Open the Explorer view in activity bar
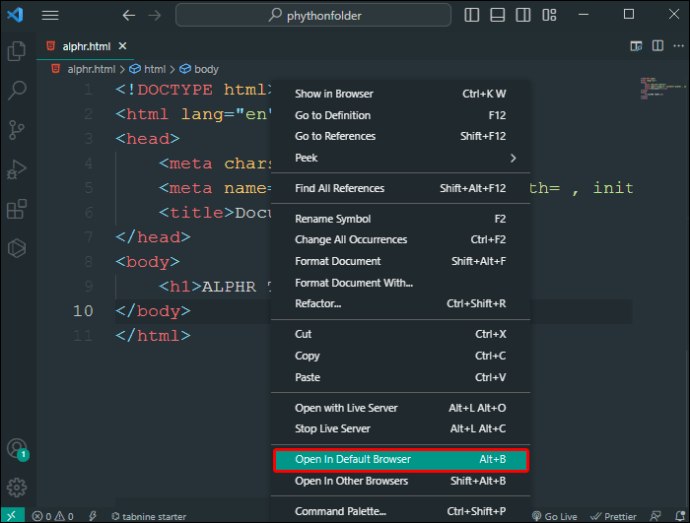Viewport: 690px width, 523px height. 17,51
